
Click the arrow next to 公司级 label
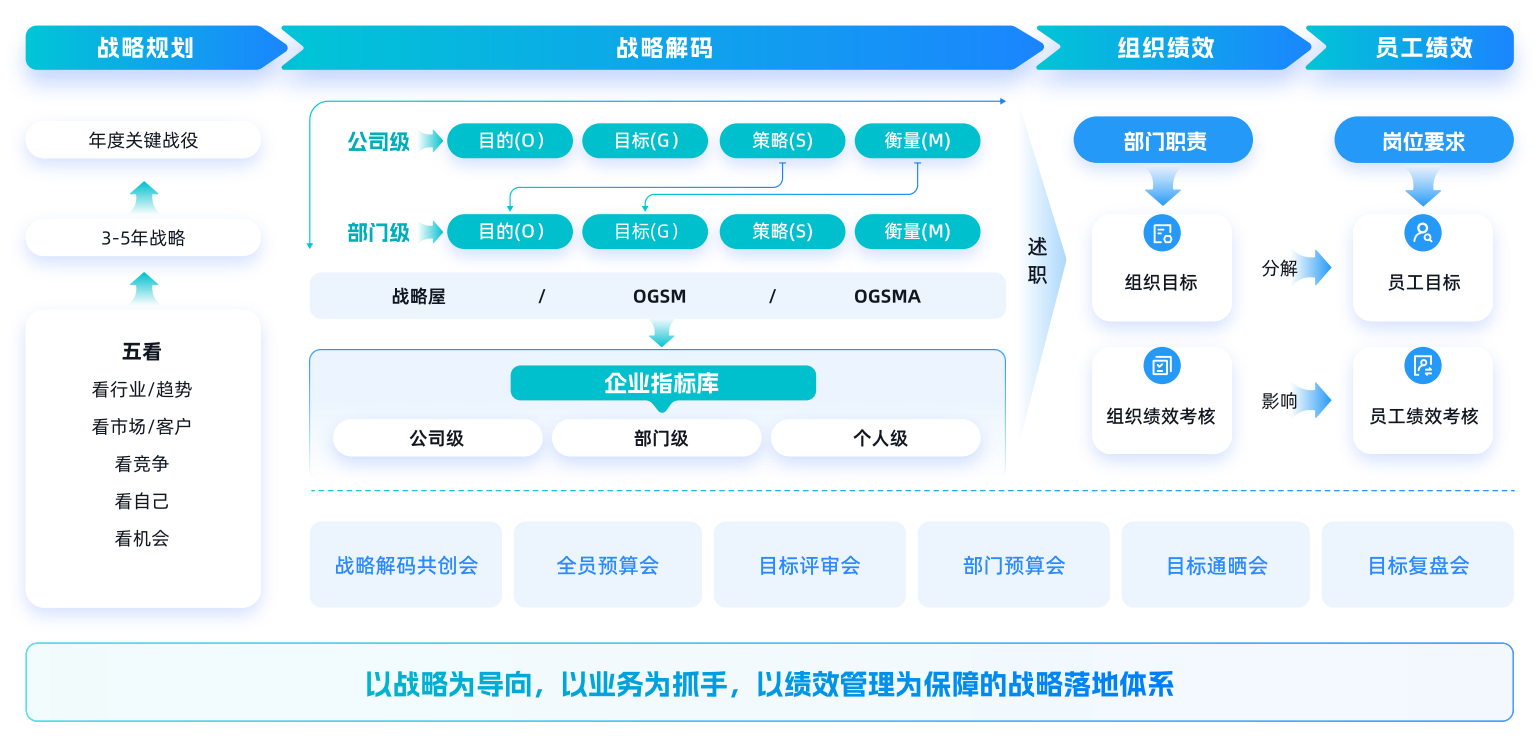tap(430, 141)
